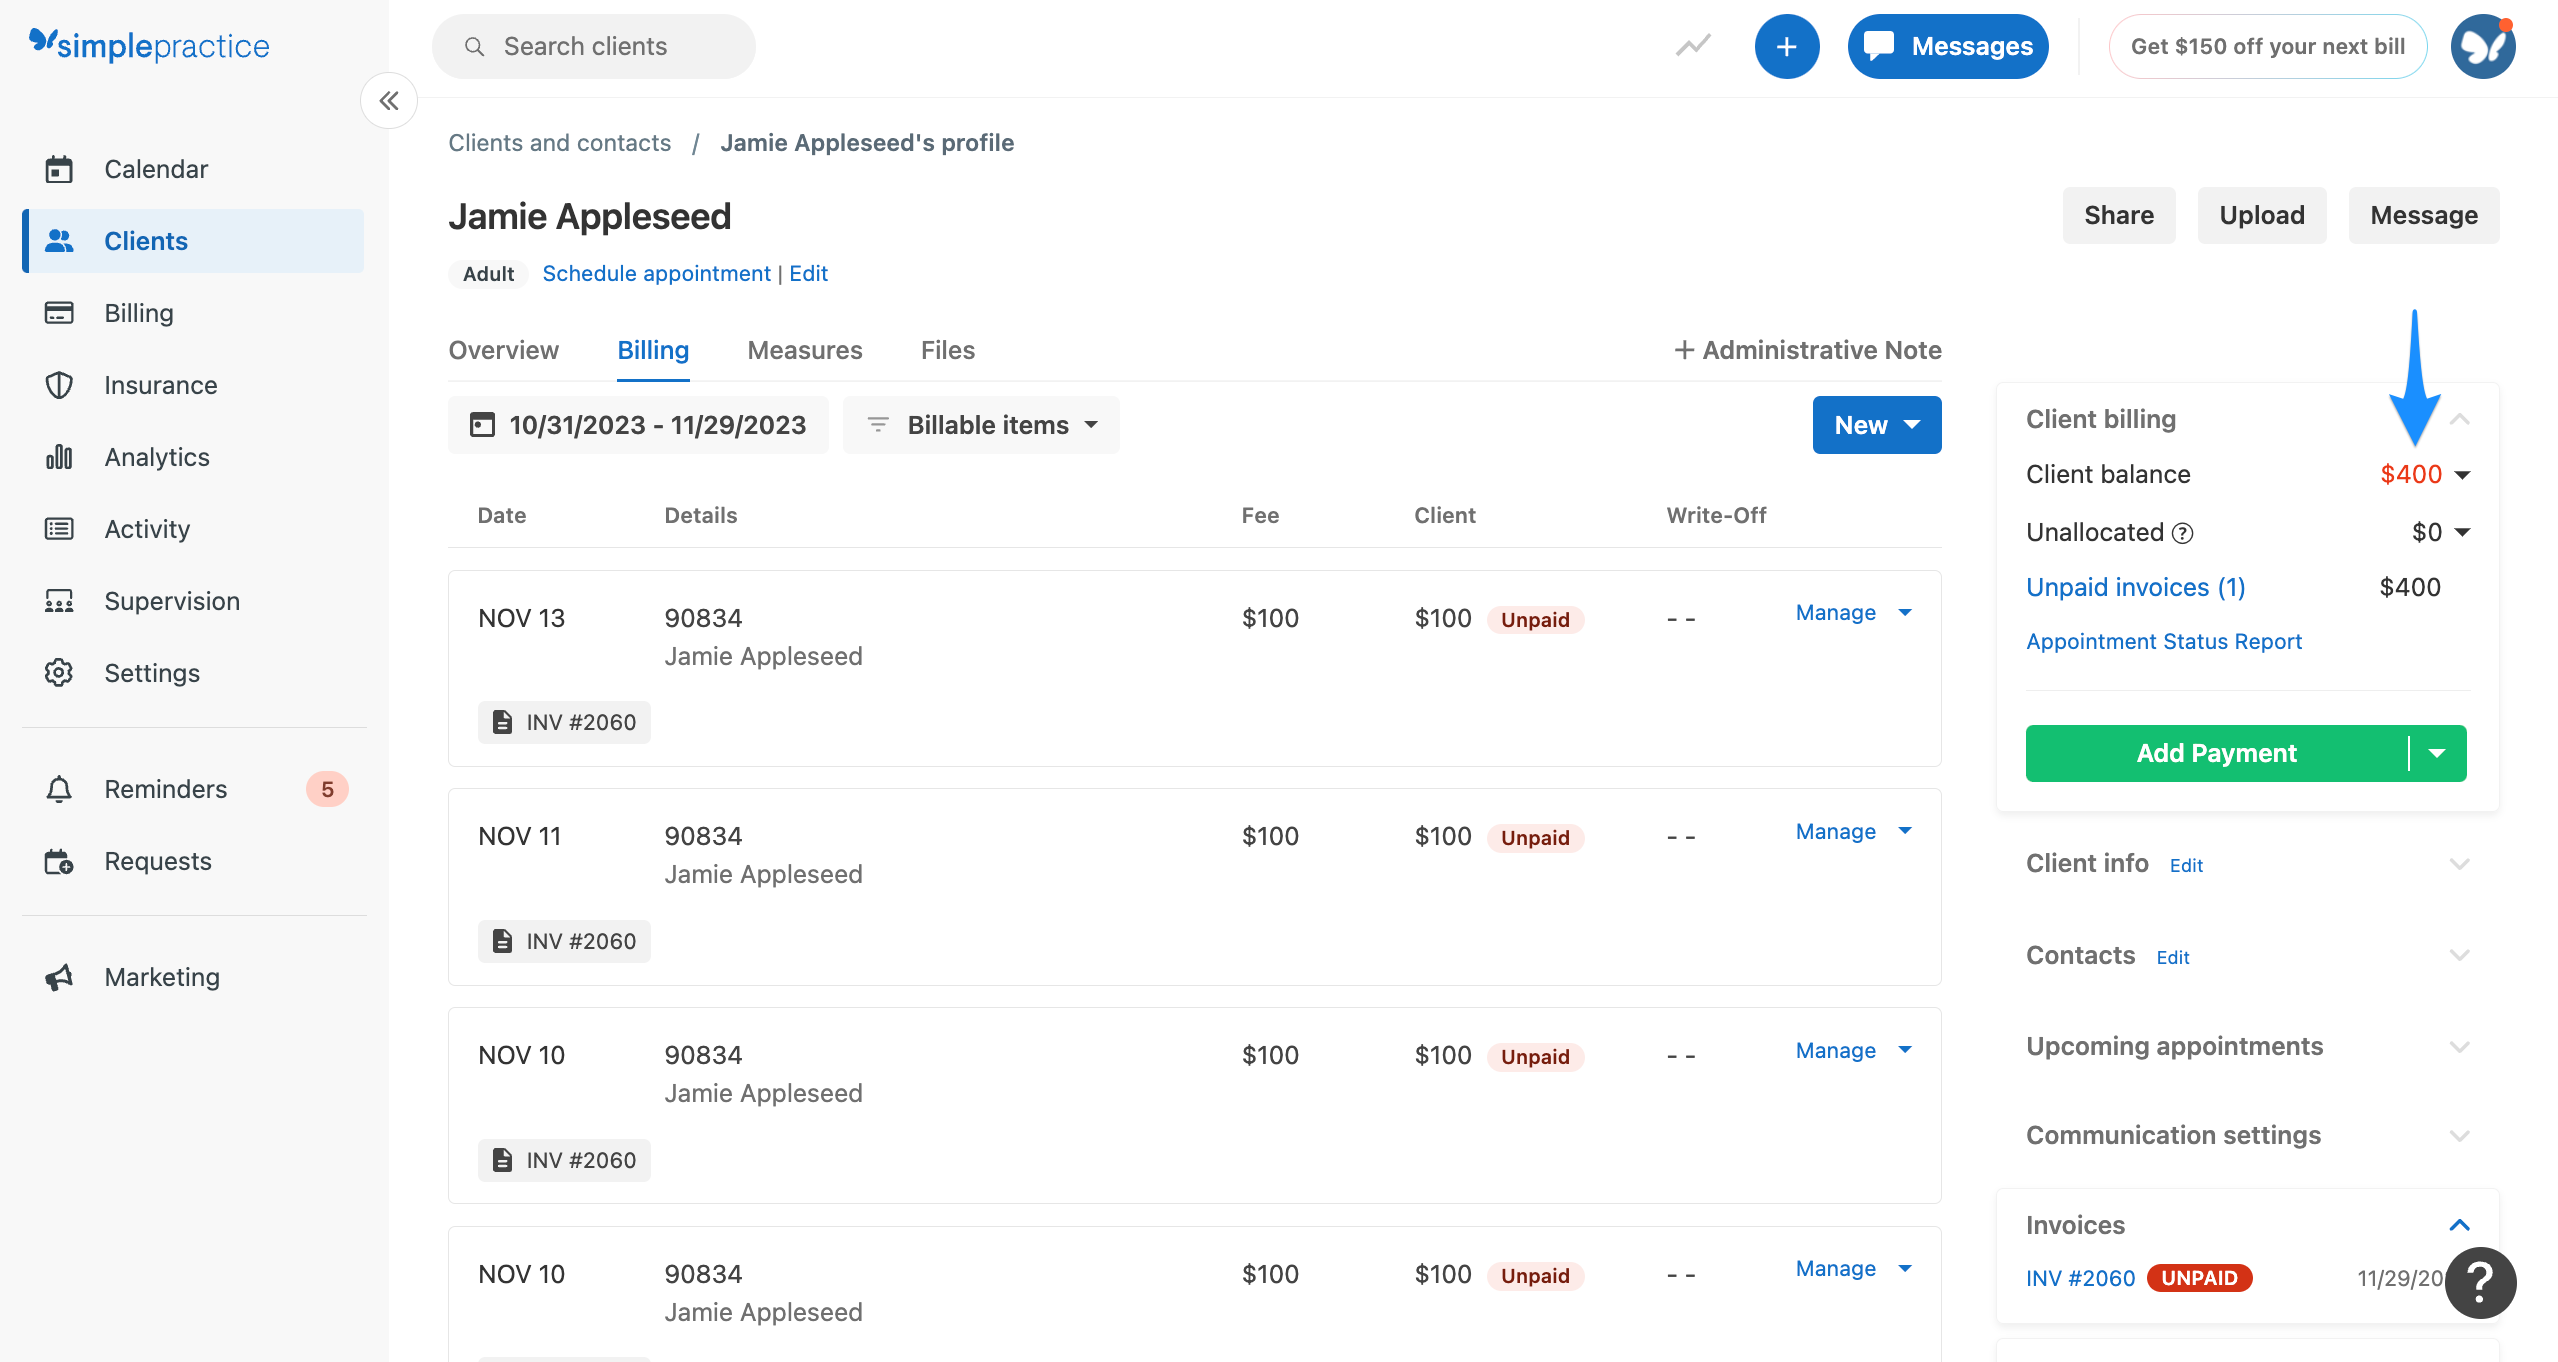Click the Share button
The image size is (2558, 1362).
[2119, 215]
